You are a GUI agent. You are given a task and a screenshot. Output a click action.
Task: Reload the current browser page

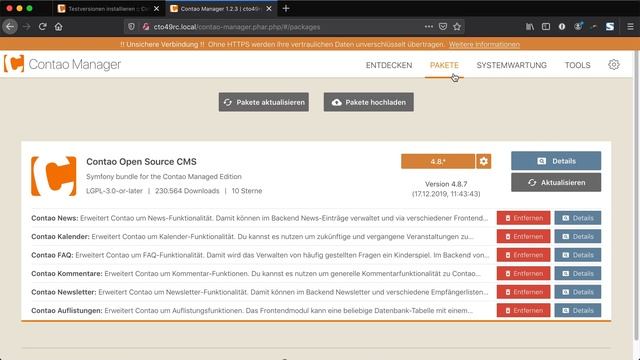(42, 27)
